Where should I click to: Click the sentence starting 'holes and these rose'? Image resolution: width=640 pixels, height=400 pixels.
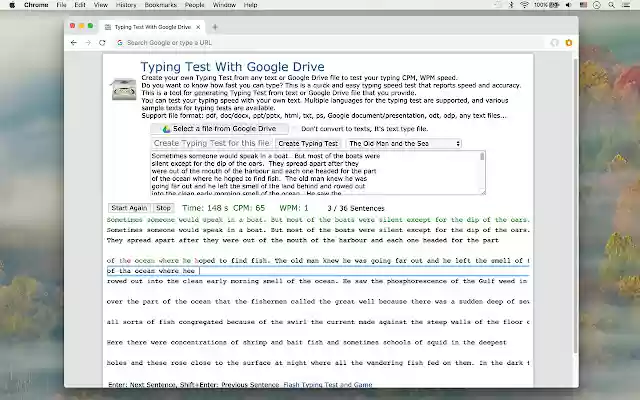click(318, 363)
